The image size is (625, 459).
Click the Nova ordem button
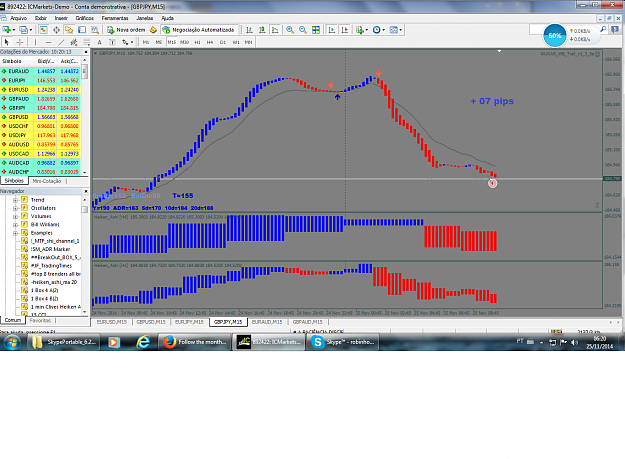(x=126, y=30)
